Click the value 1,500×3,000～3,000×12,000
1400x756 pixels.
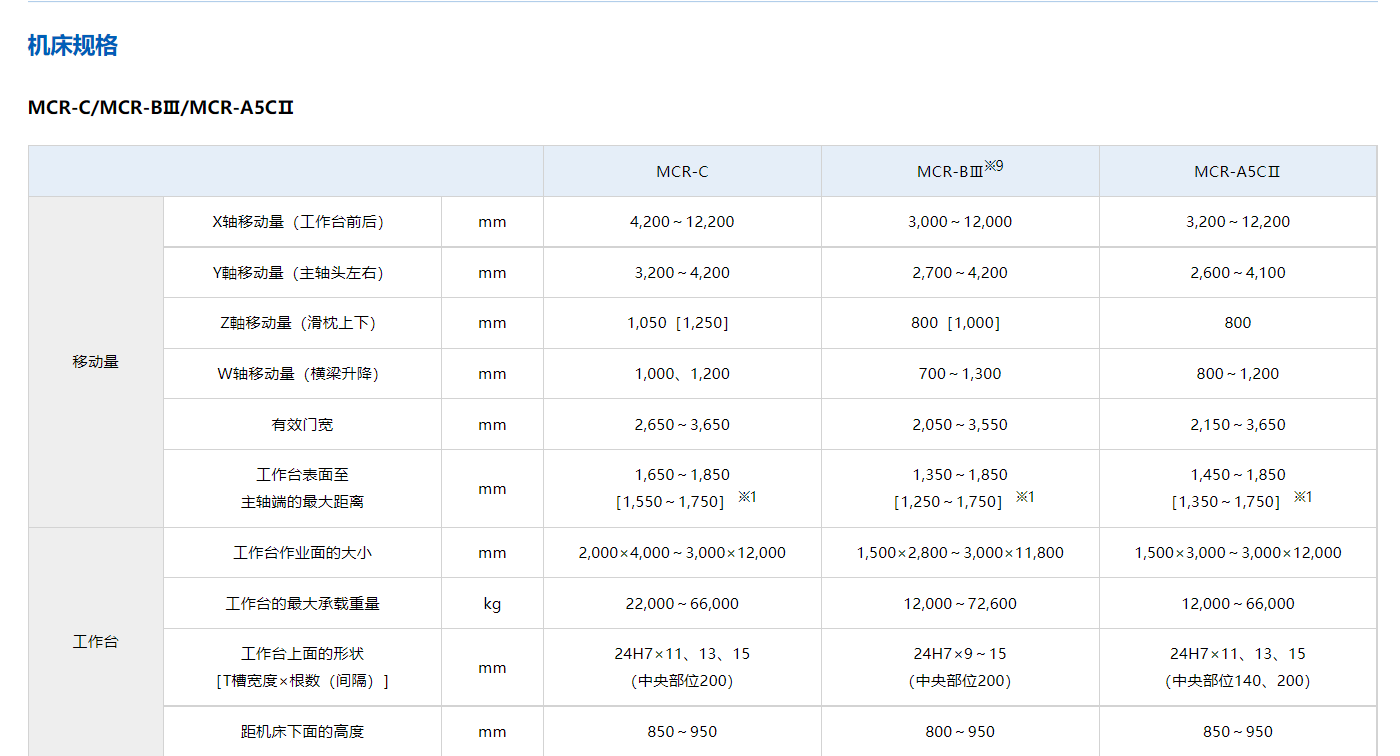1238,552
